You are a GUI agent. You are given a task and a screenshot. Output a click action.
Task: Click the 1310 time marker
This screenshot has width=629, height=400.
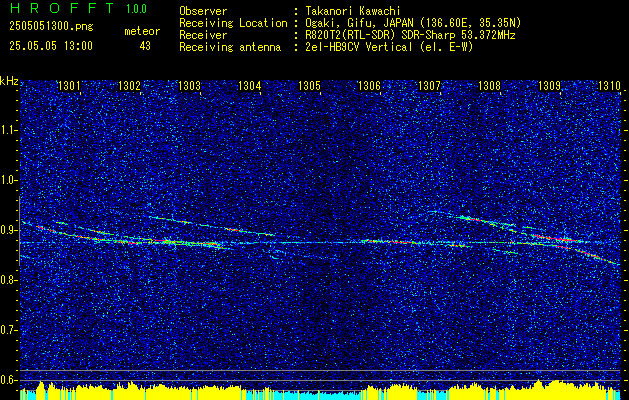[609, 85]
